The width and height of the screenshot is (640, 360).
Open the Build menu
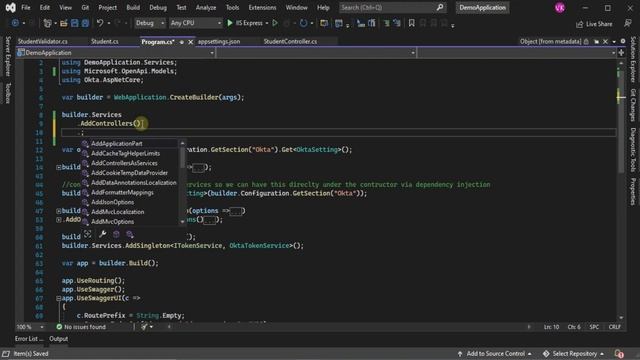click(x=133, y=7)
